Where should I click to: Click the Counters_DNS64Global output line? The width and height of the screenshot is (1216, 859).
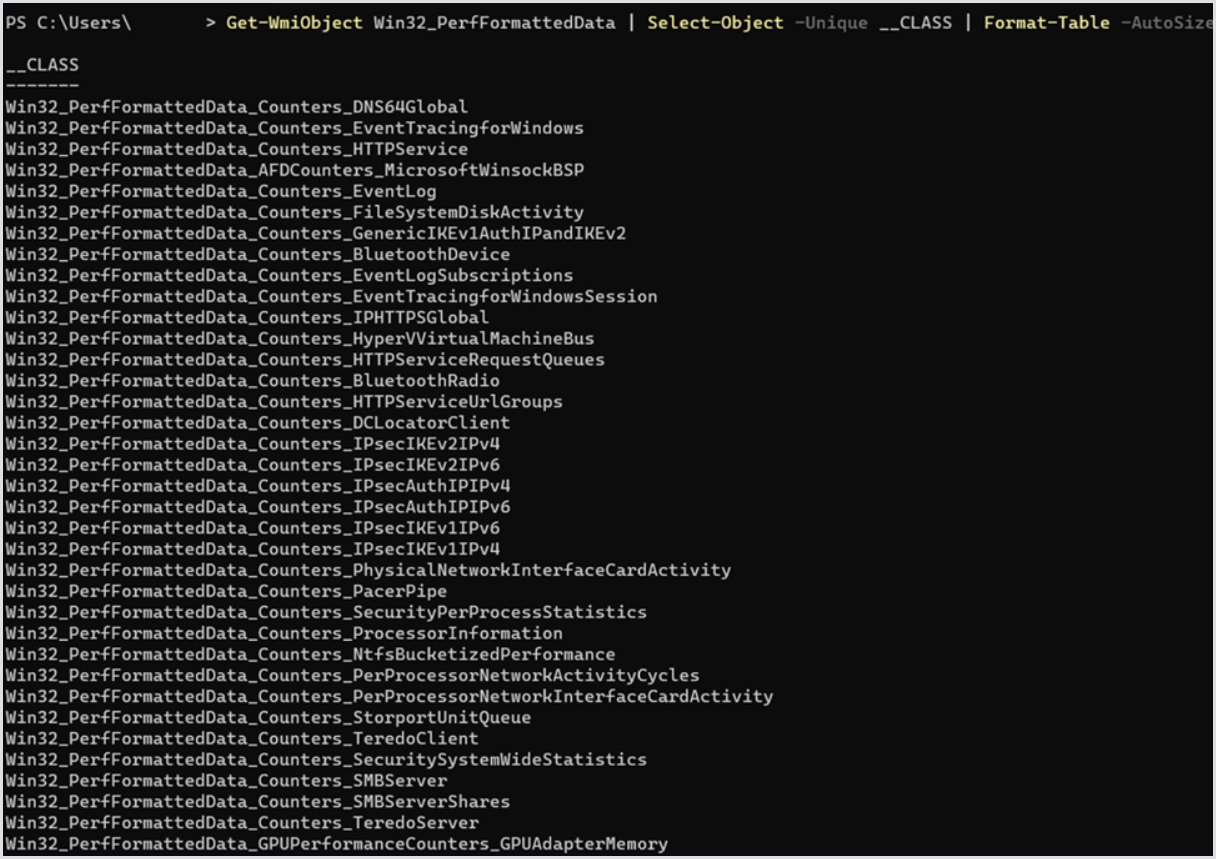pos(236,107)
